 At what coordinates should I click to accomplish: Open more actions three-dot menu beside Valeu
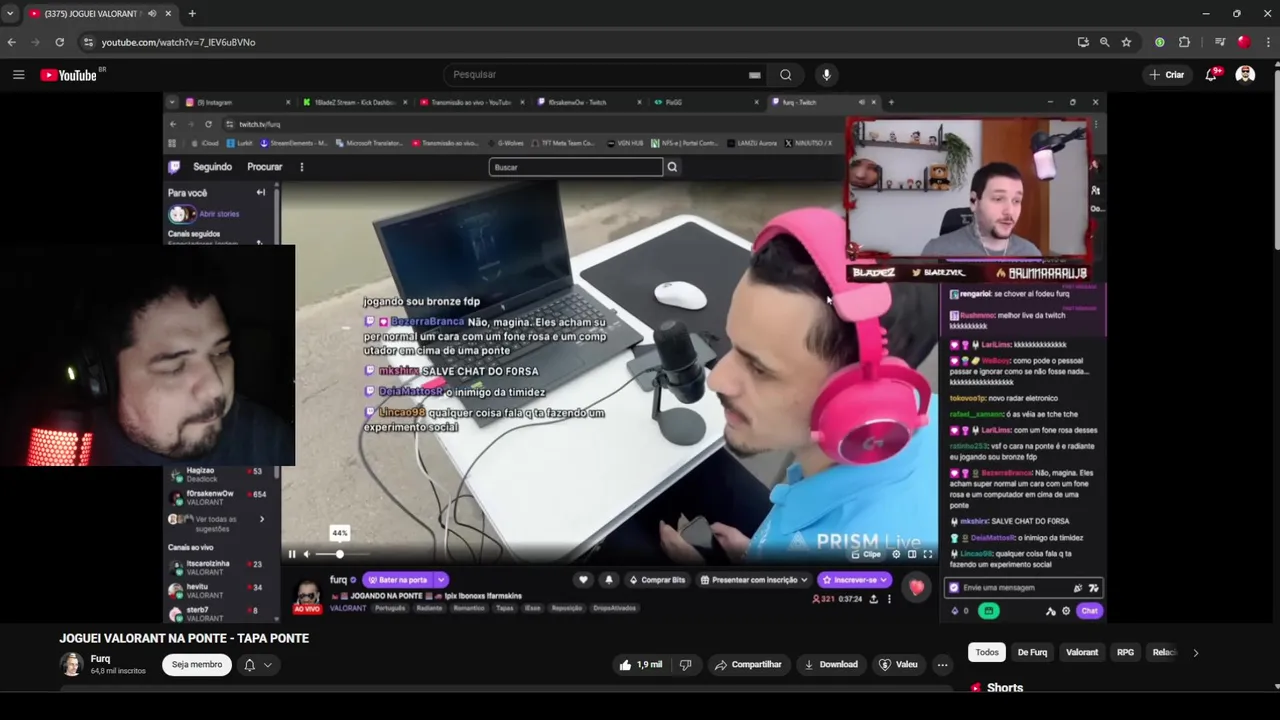[x=942, y=665]
